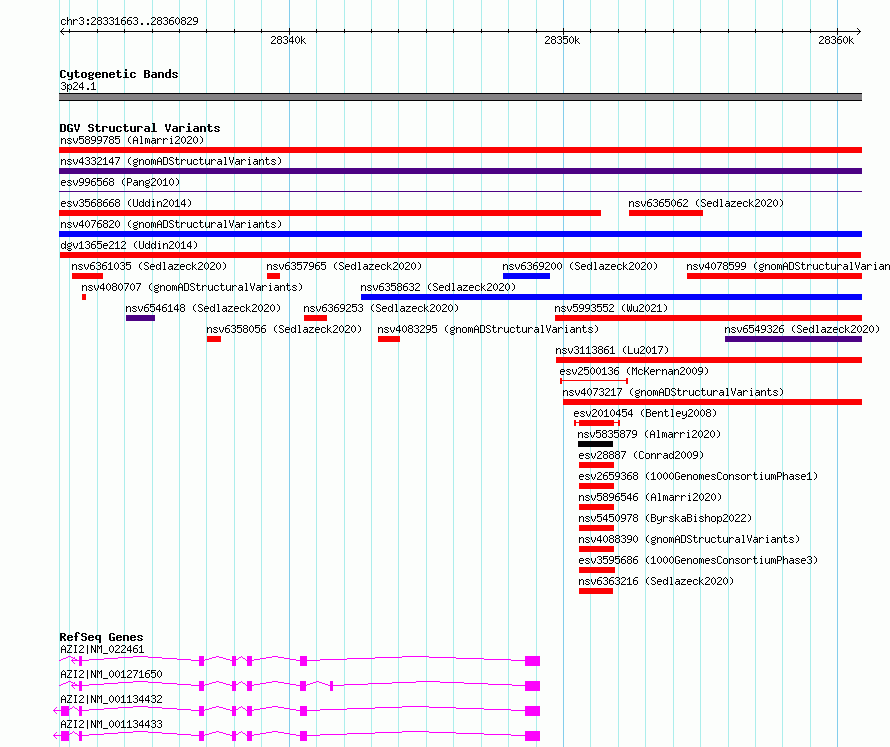The height and width of the screenshot is (747, 890).
Task: Open the esv3568668 (Uddin2014) label
Action: [126, 203]
